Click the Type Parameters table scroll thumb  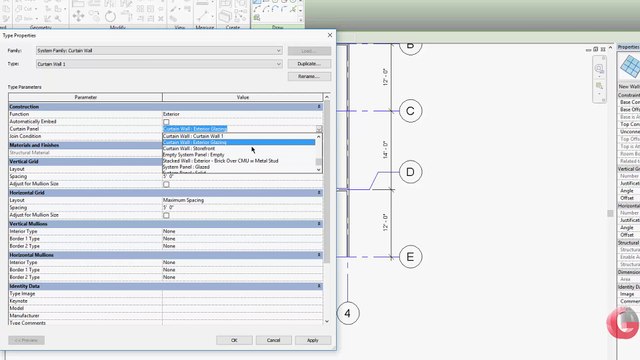tap(327, 182)
